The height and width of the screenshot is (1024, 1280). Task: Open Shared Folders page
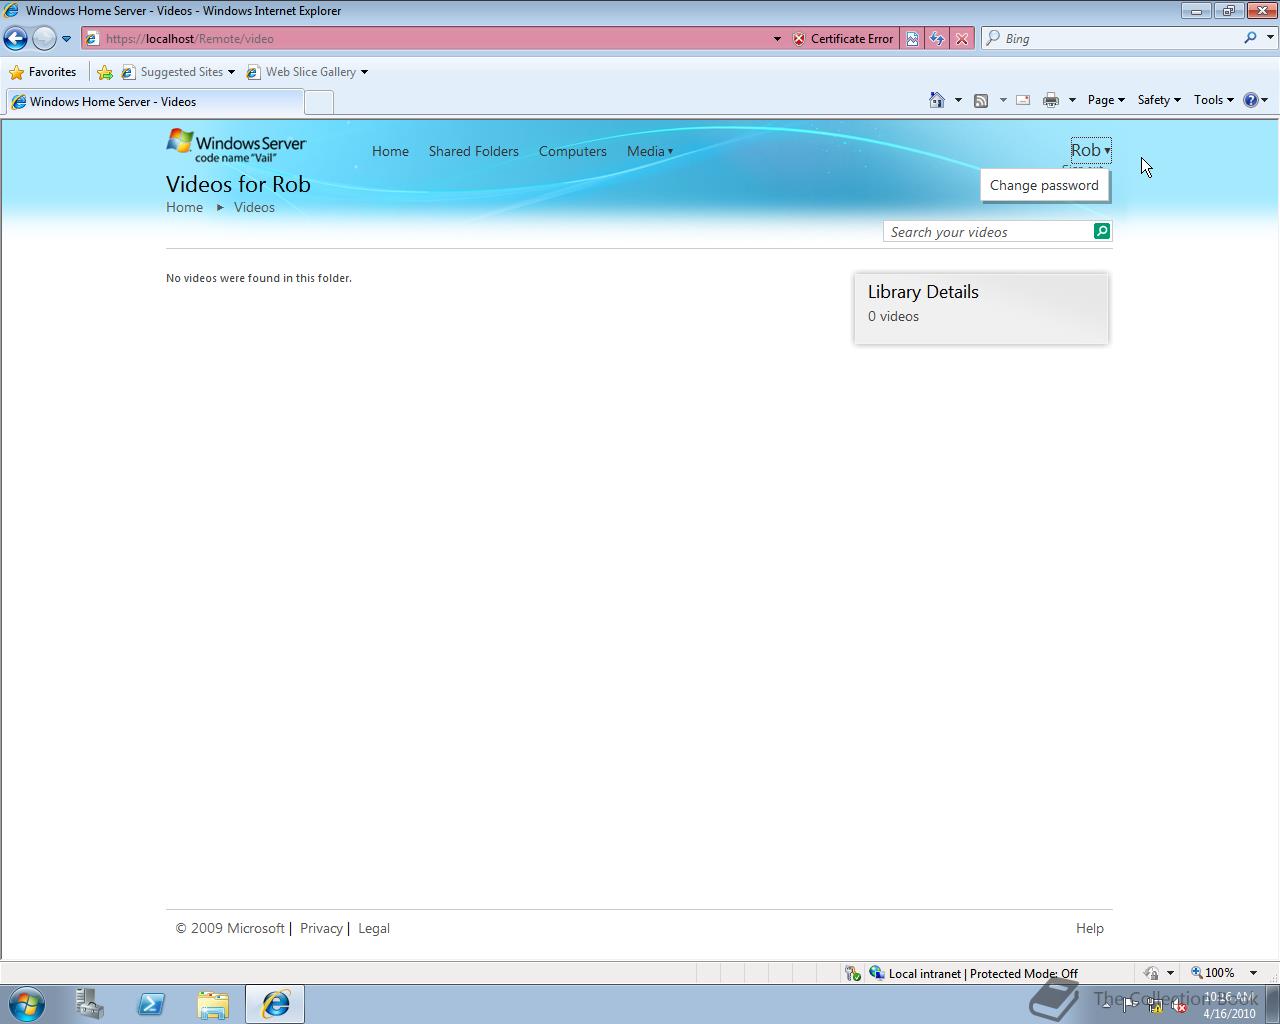click(474, 151)
